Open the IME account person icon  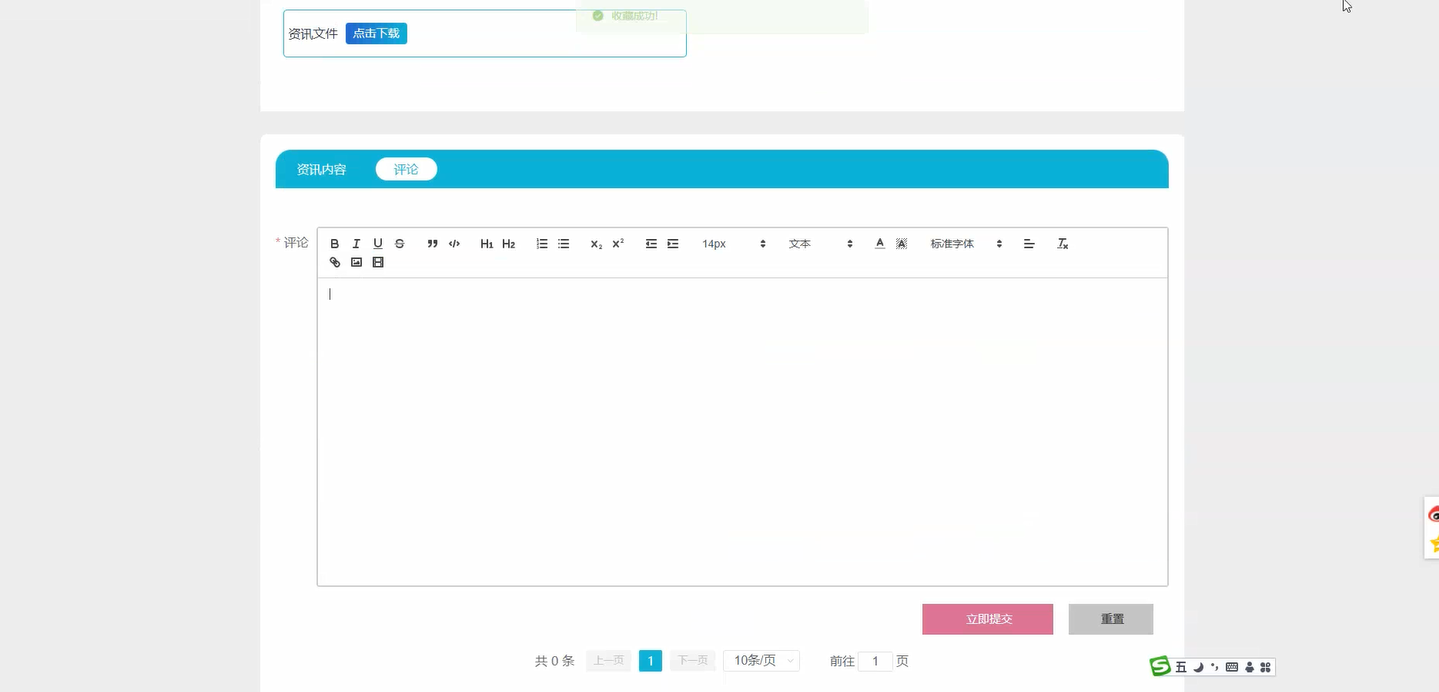tap(1249, 667)
